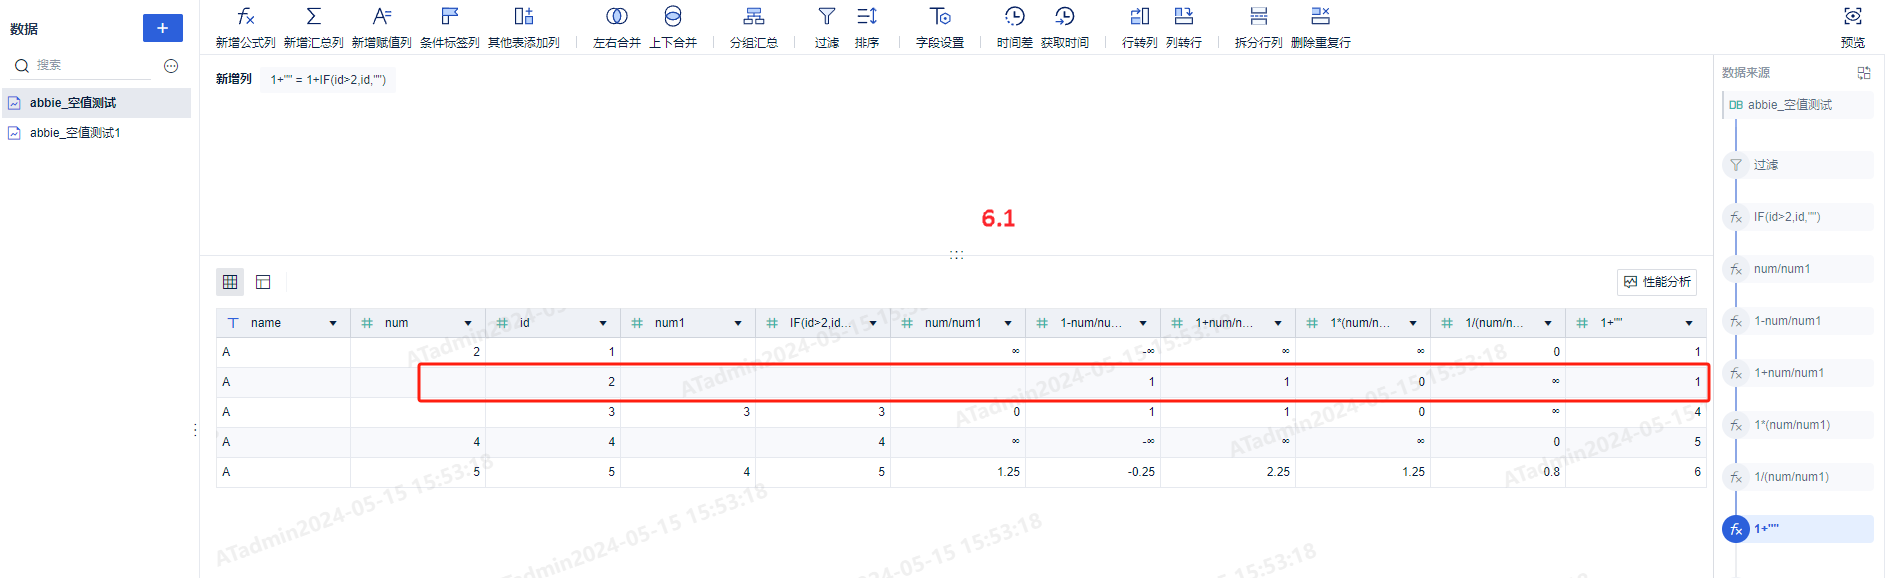Select dataset abbie_空值测试1

[x=96, y=133]
